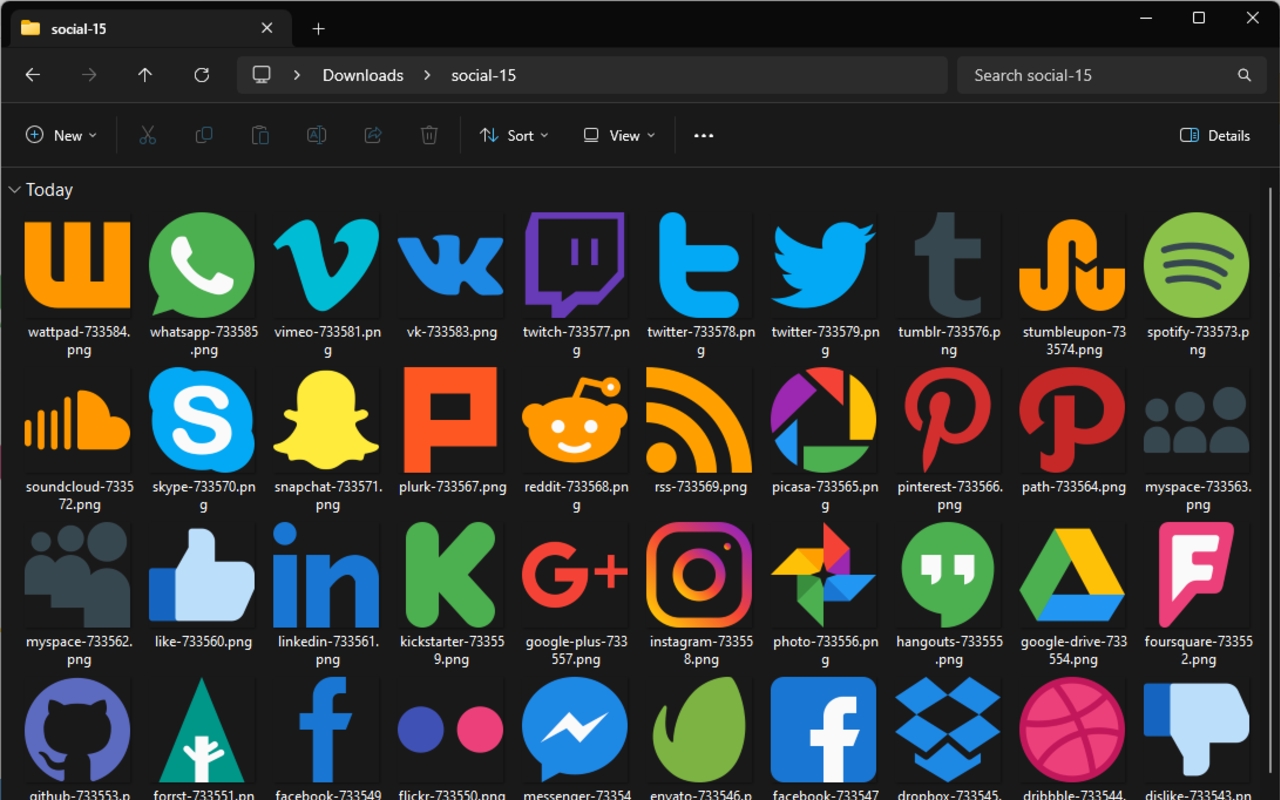Select the Rename icon
This screenshot has width=1280, height=800.
[316, 134]
